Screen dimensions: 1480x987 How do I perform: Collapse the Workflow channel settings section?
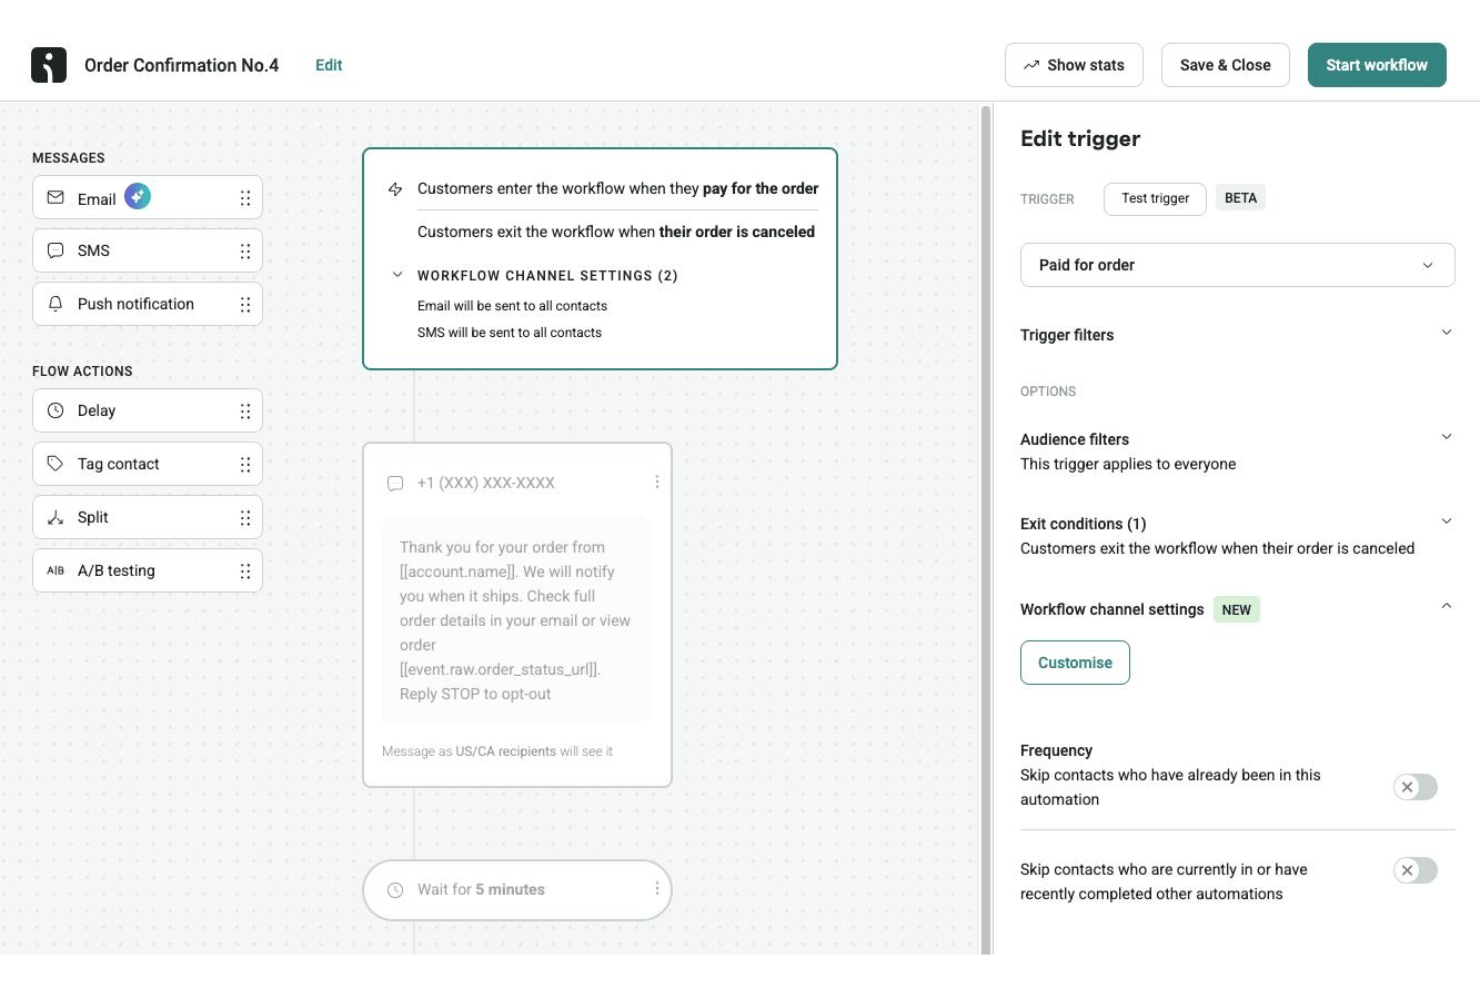(x=1446, y=606)
